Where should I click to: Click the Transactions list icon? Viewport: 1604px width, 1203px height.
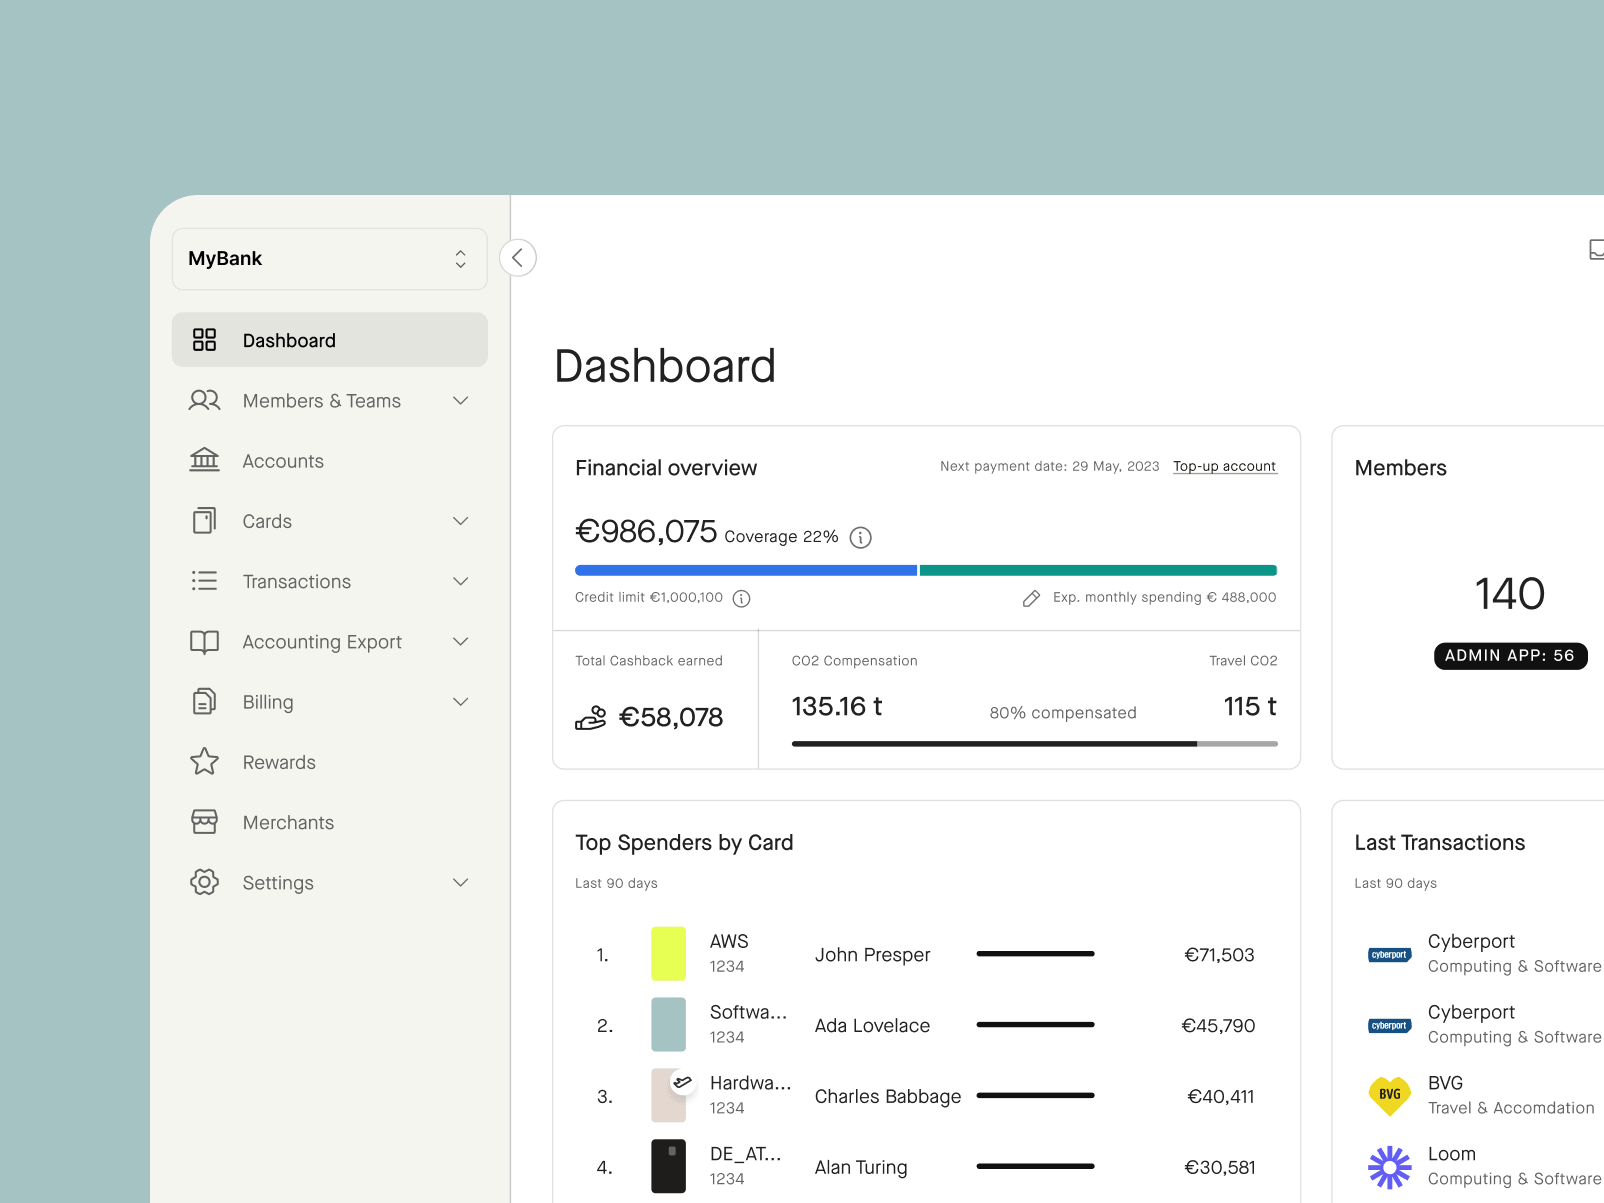click(204, 581)
